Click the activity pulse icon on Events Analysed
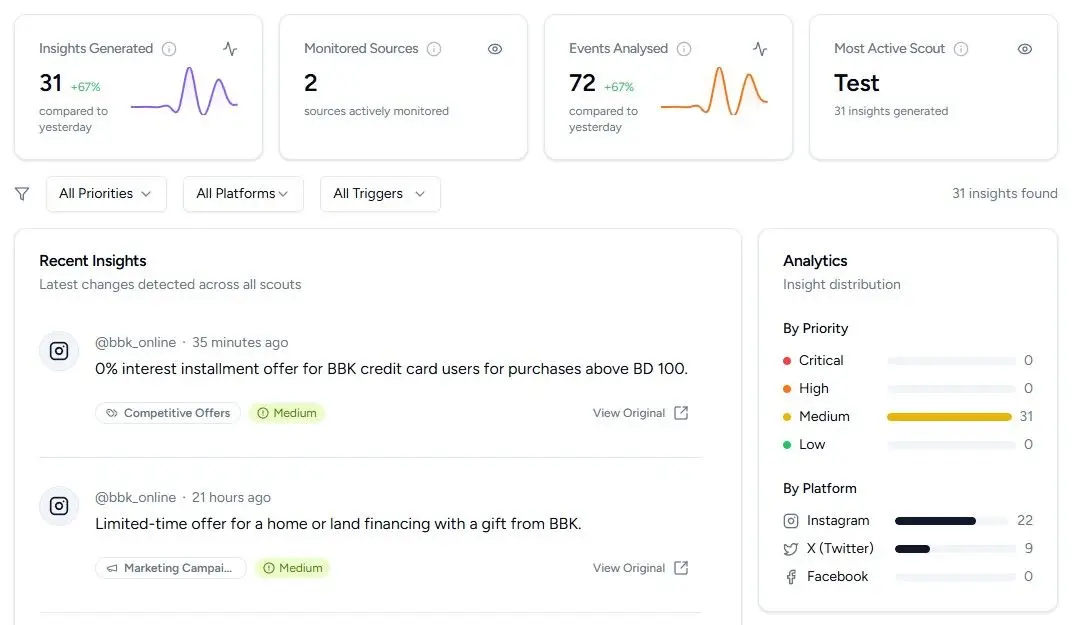This screenshot has height=625, width=1072. [760, 49]
